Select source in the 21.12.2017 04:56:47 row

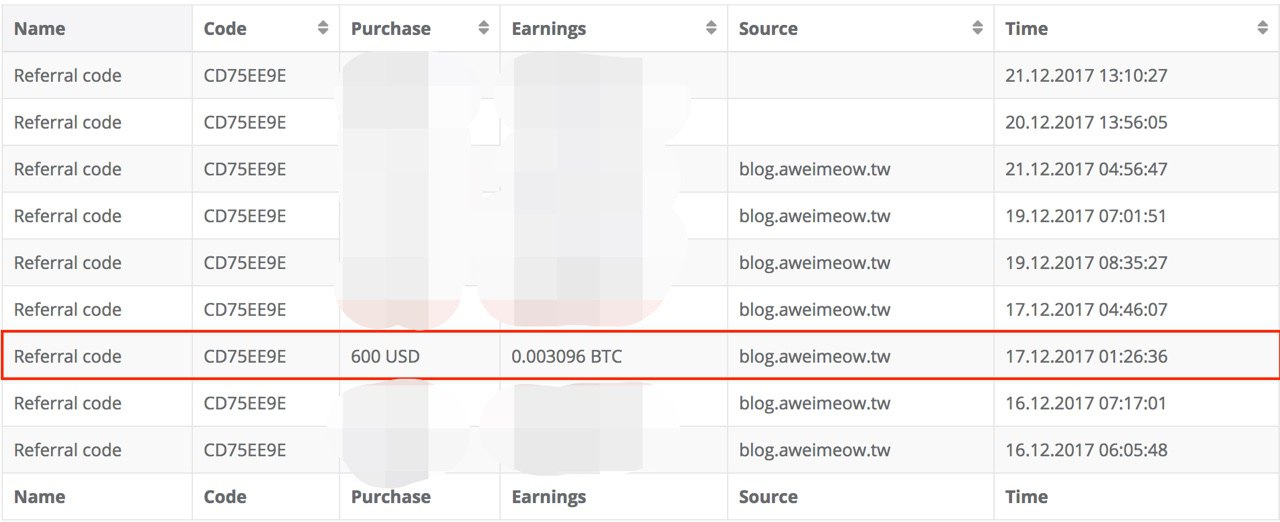click(x=814, y=169)
